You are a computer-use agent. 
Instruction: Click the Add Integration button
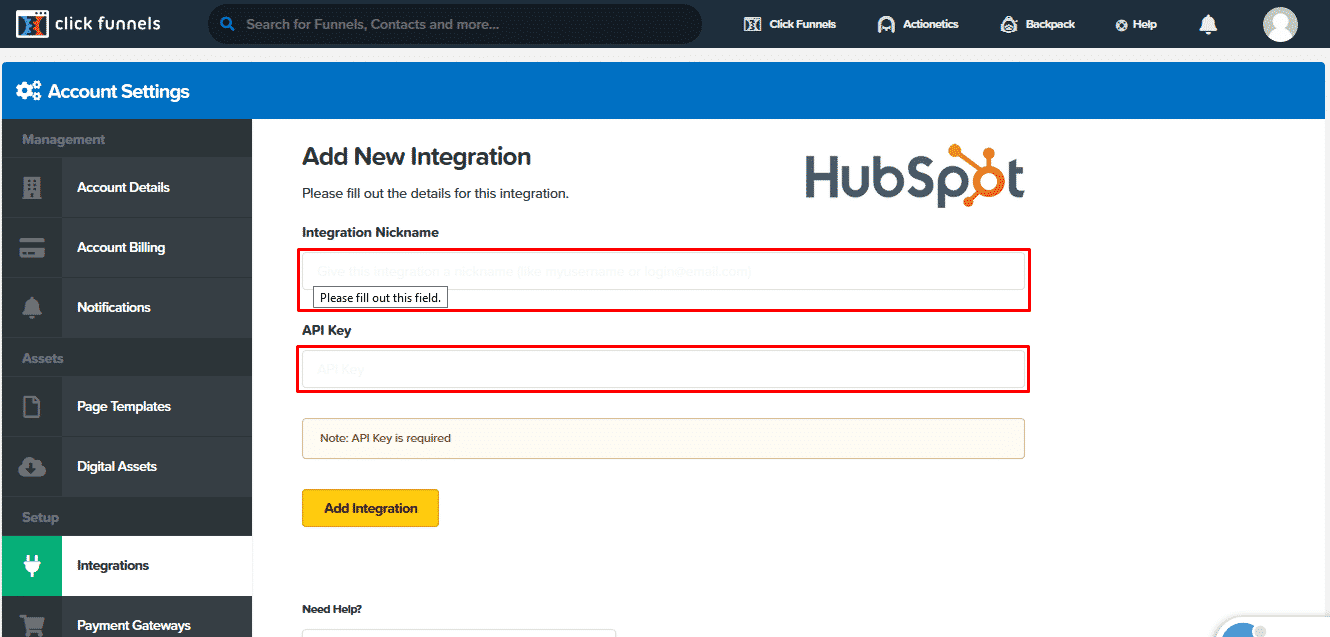coord(370,508)
